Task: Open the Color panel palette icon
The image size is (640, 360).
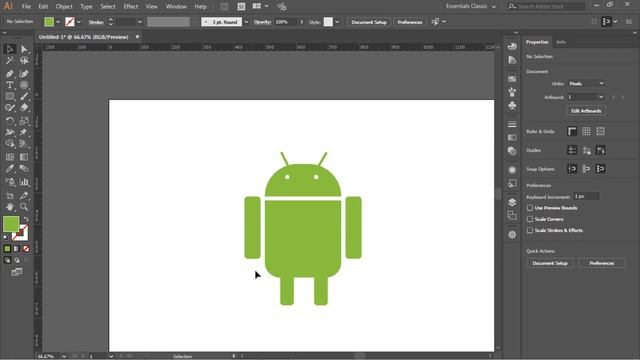Action: (x=512, y=47)
